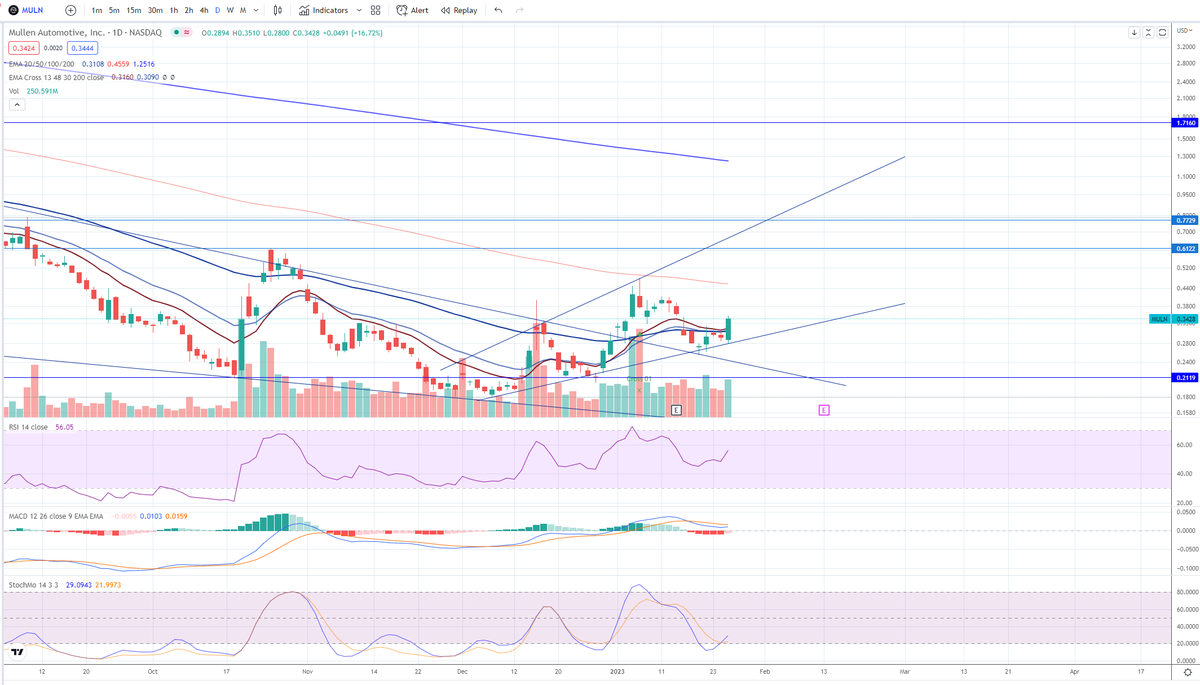Select the weekly W timeframe
Screen dimensions: 1200x685
pos(230,10)
